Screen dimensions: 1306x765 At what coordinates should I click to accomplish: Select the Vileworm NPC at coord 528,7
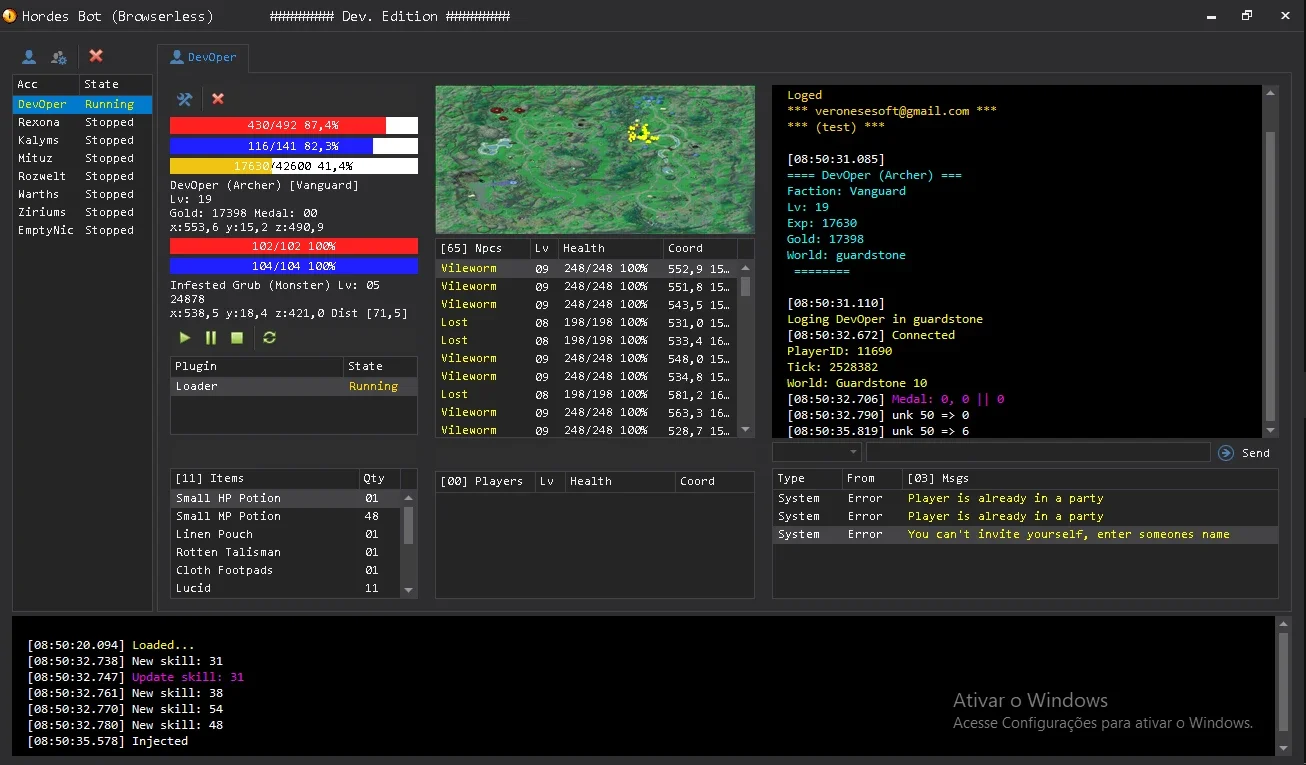(587, 430)
